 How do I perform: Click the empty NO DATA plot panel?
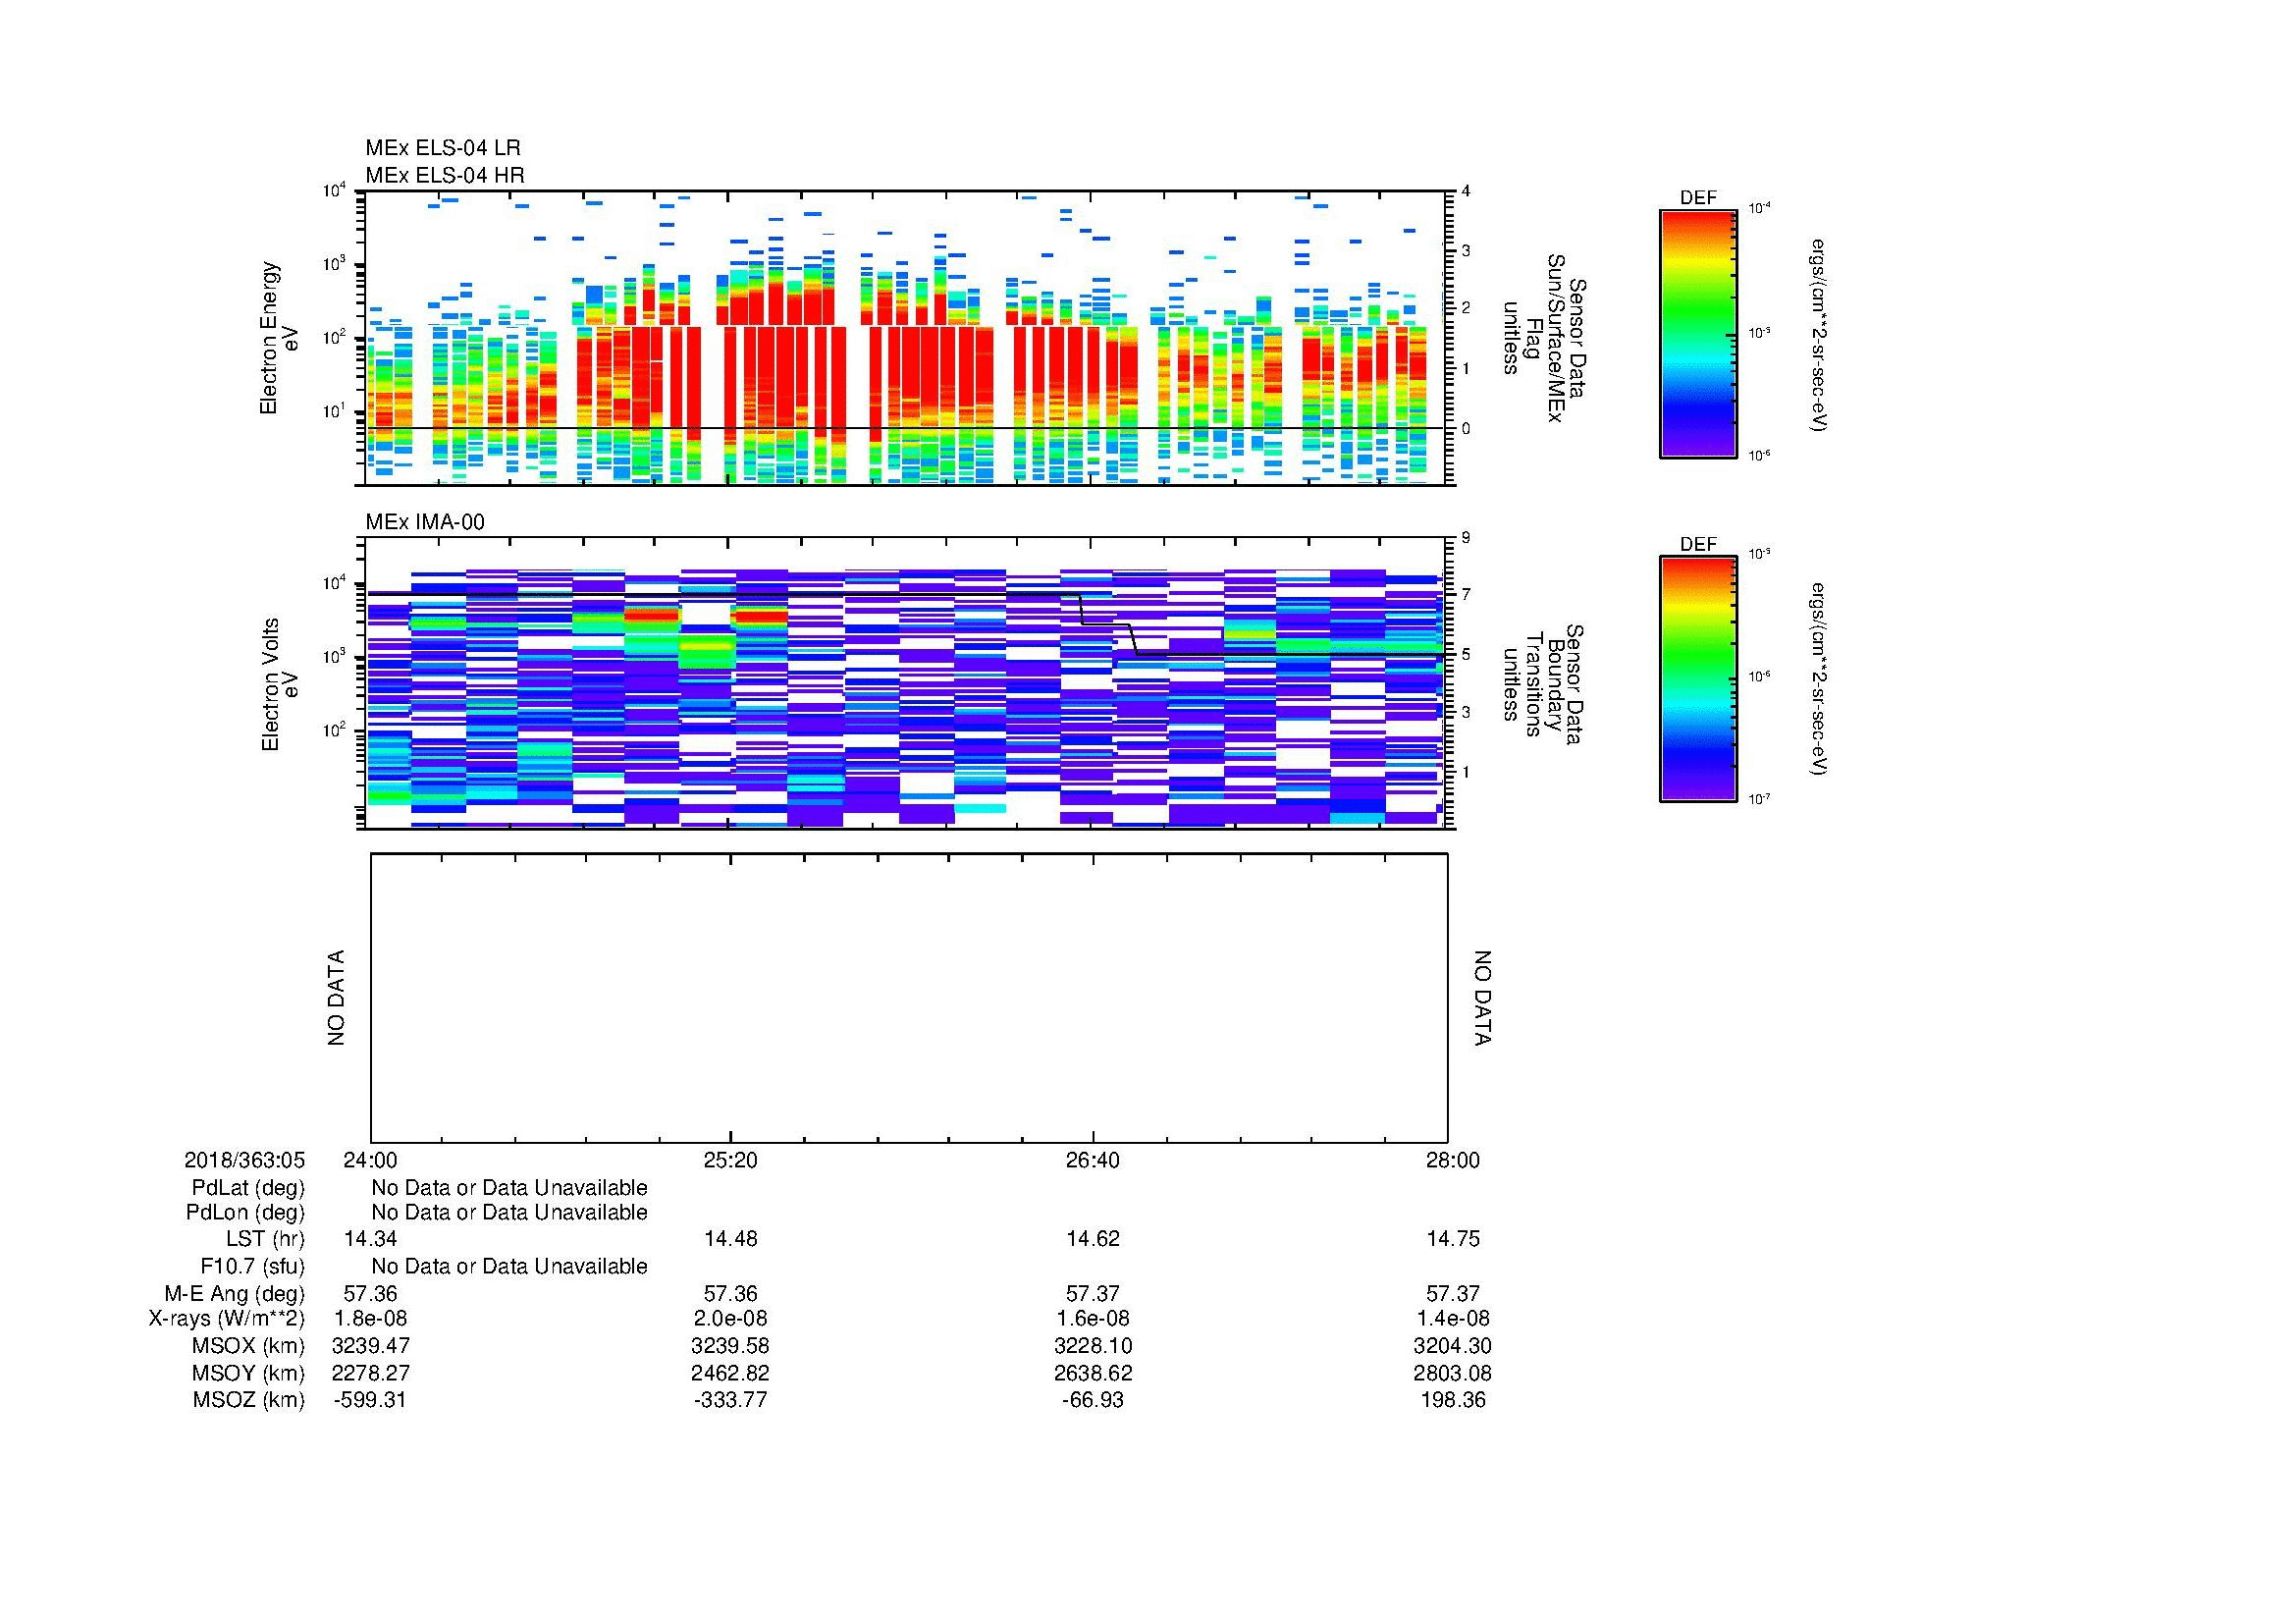tap(908, 998)
